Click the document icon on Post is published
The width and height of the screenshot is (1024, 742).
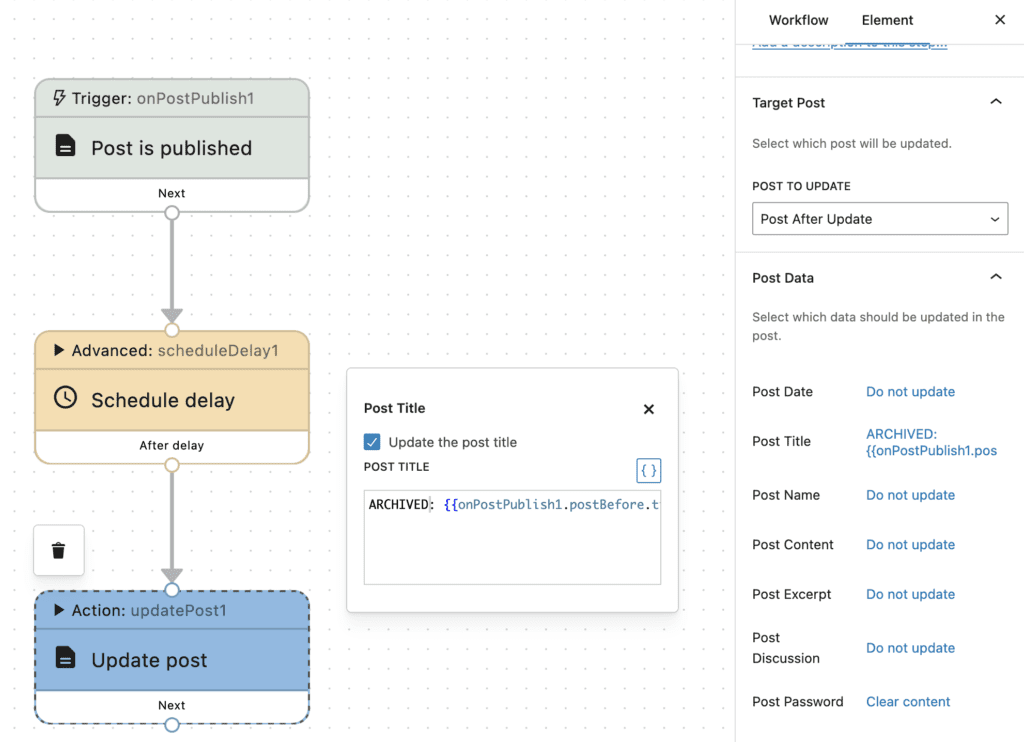pos(65,147)
